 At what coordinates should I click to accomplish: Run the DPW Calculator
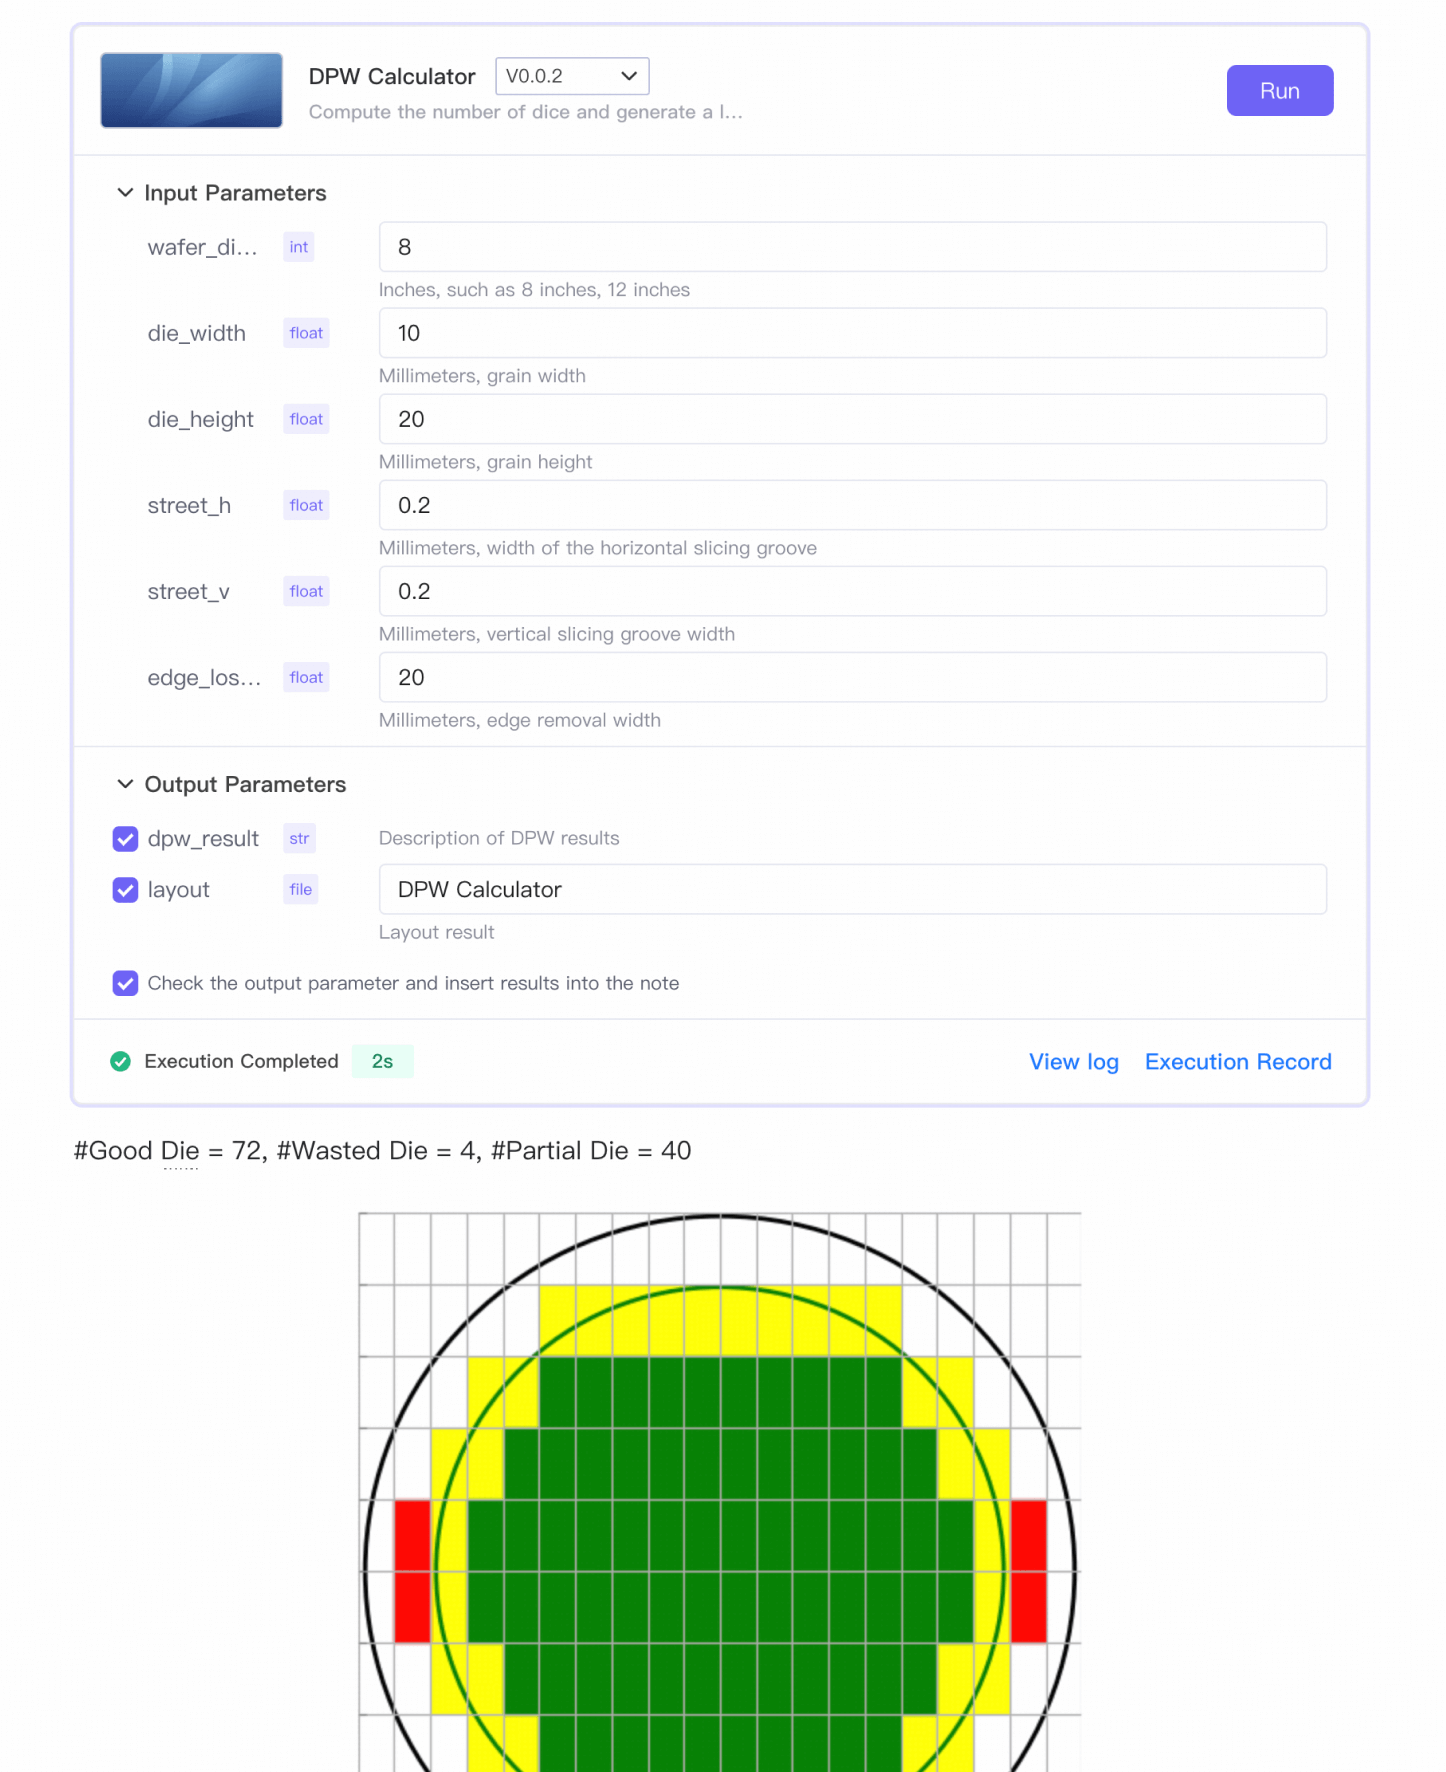[1280, 91]
